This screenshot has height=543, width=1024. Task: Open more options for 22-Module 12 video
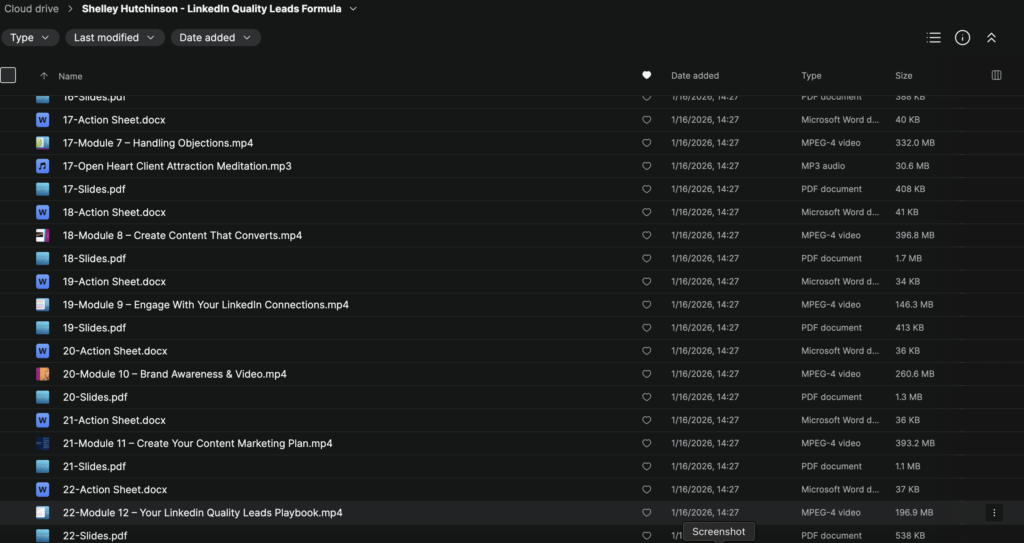(x=993, y=513)
